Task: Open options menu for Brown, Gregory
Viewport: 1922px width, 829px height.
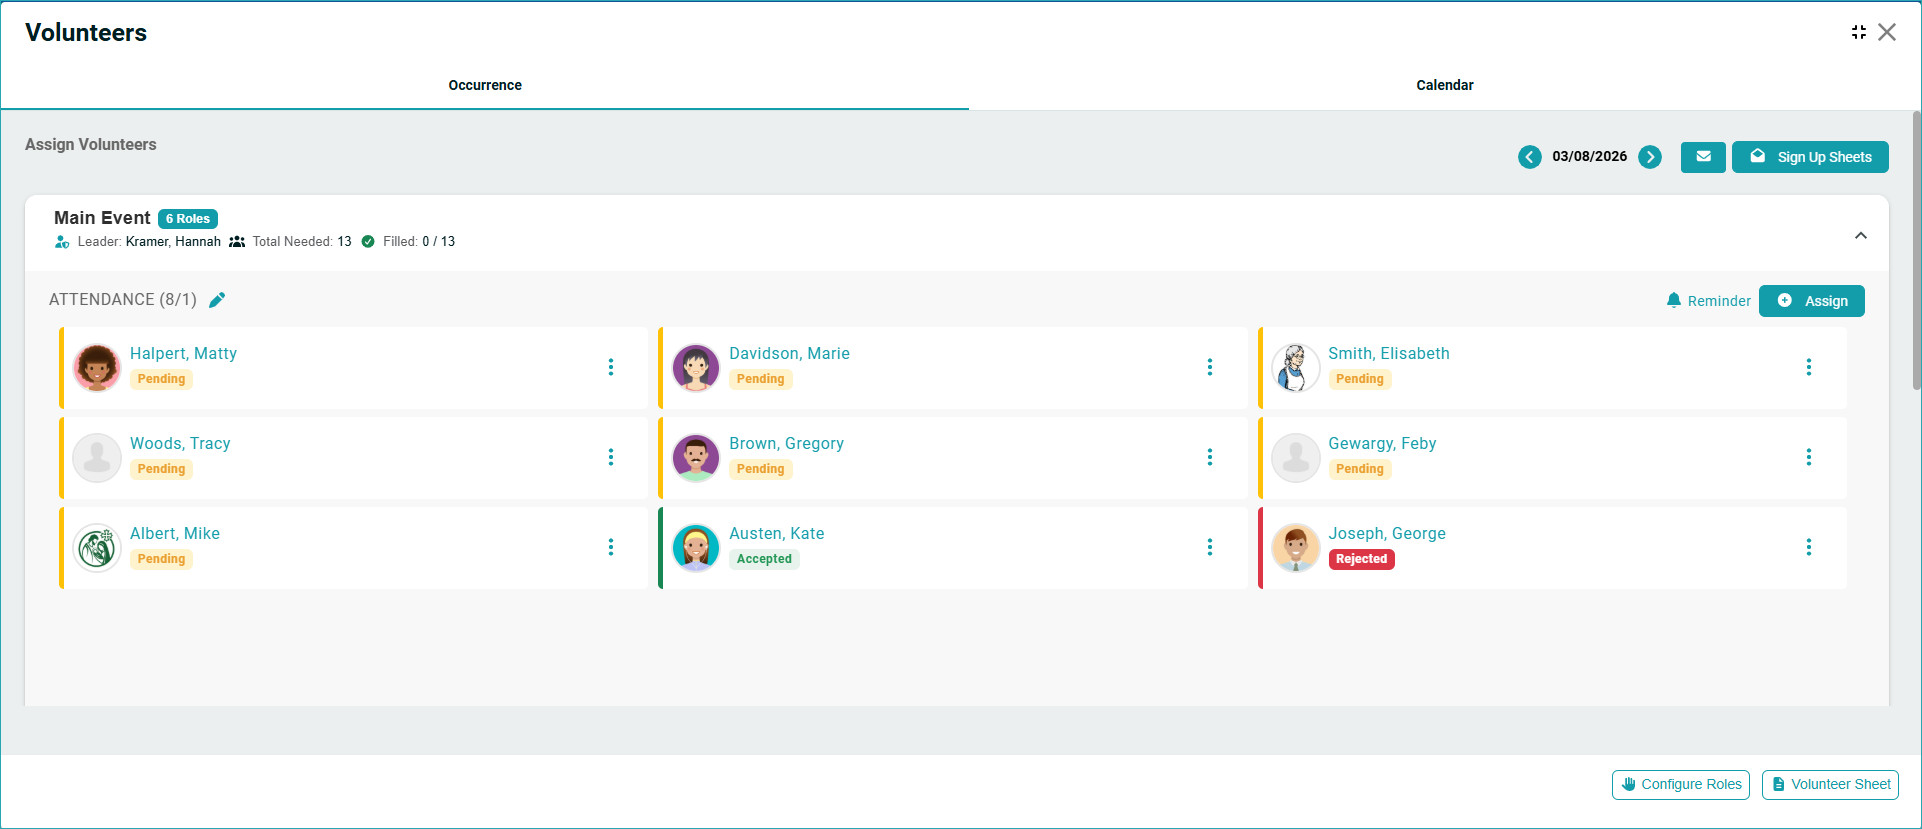Action: coord(1209,457)
